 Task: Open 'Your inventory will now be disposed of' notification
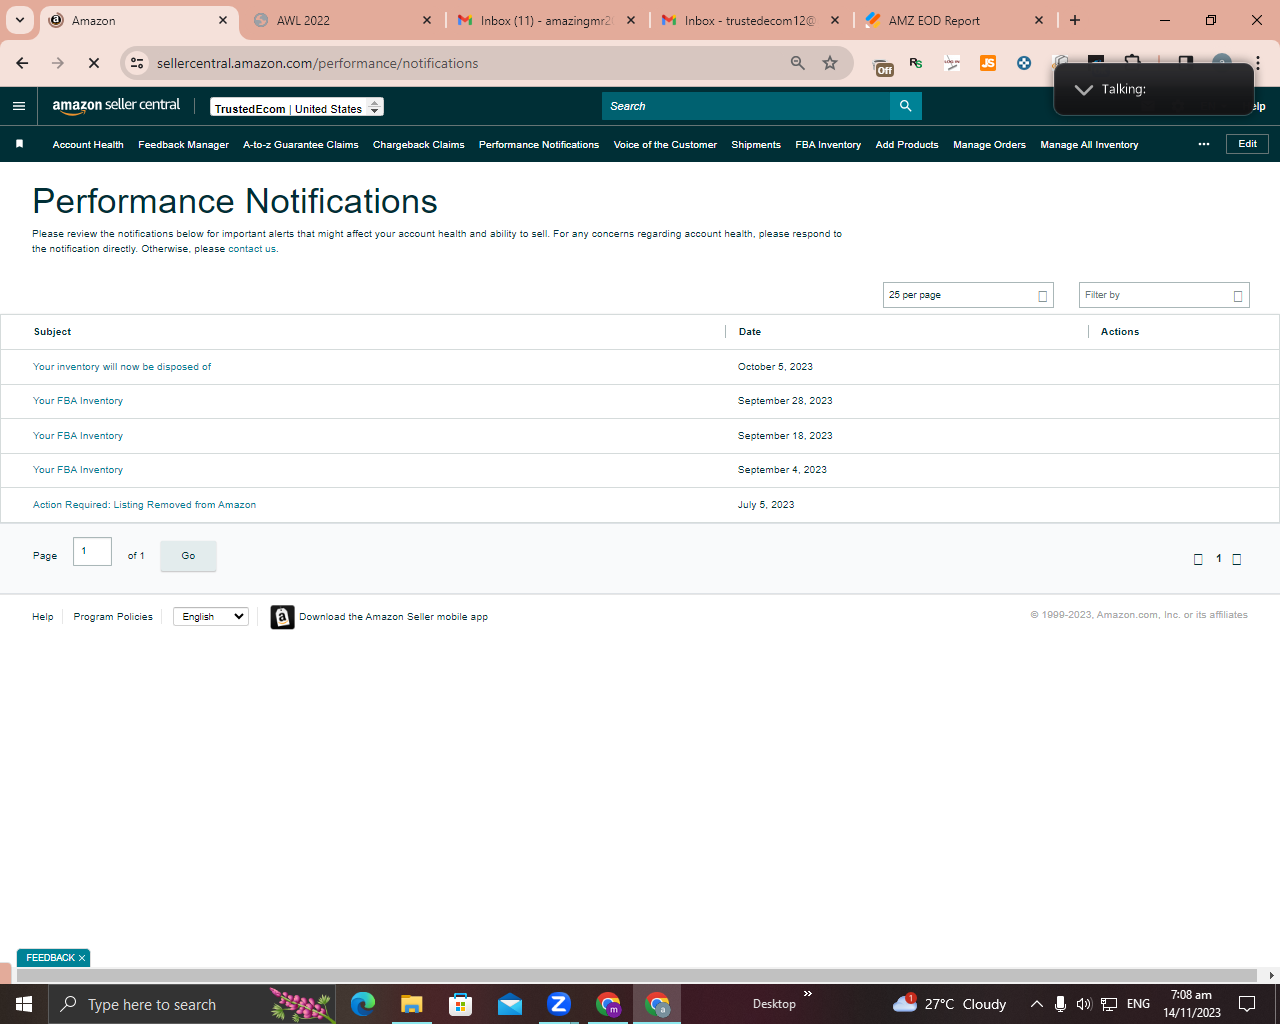tap(122, 367)
